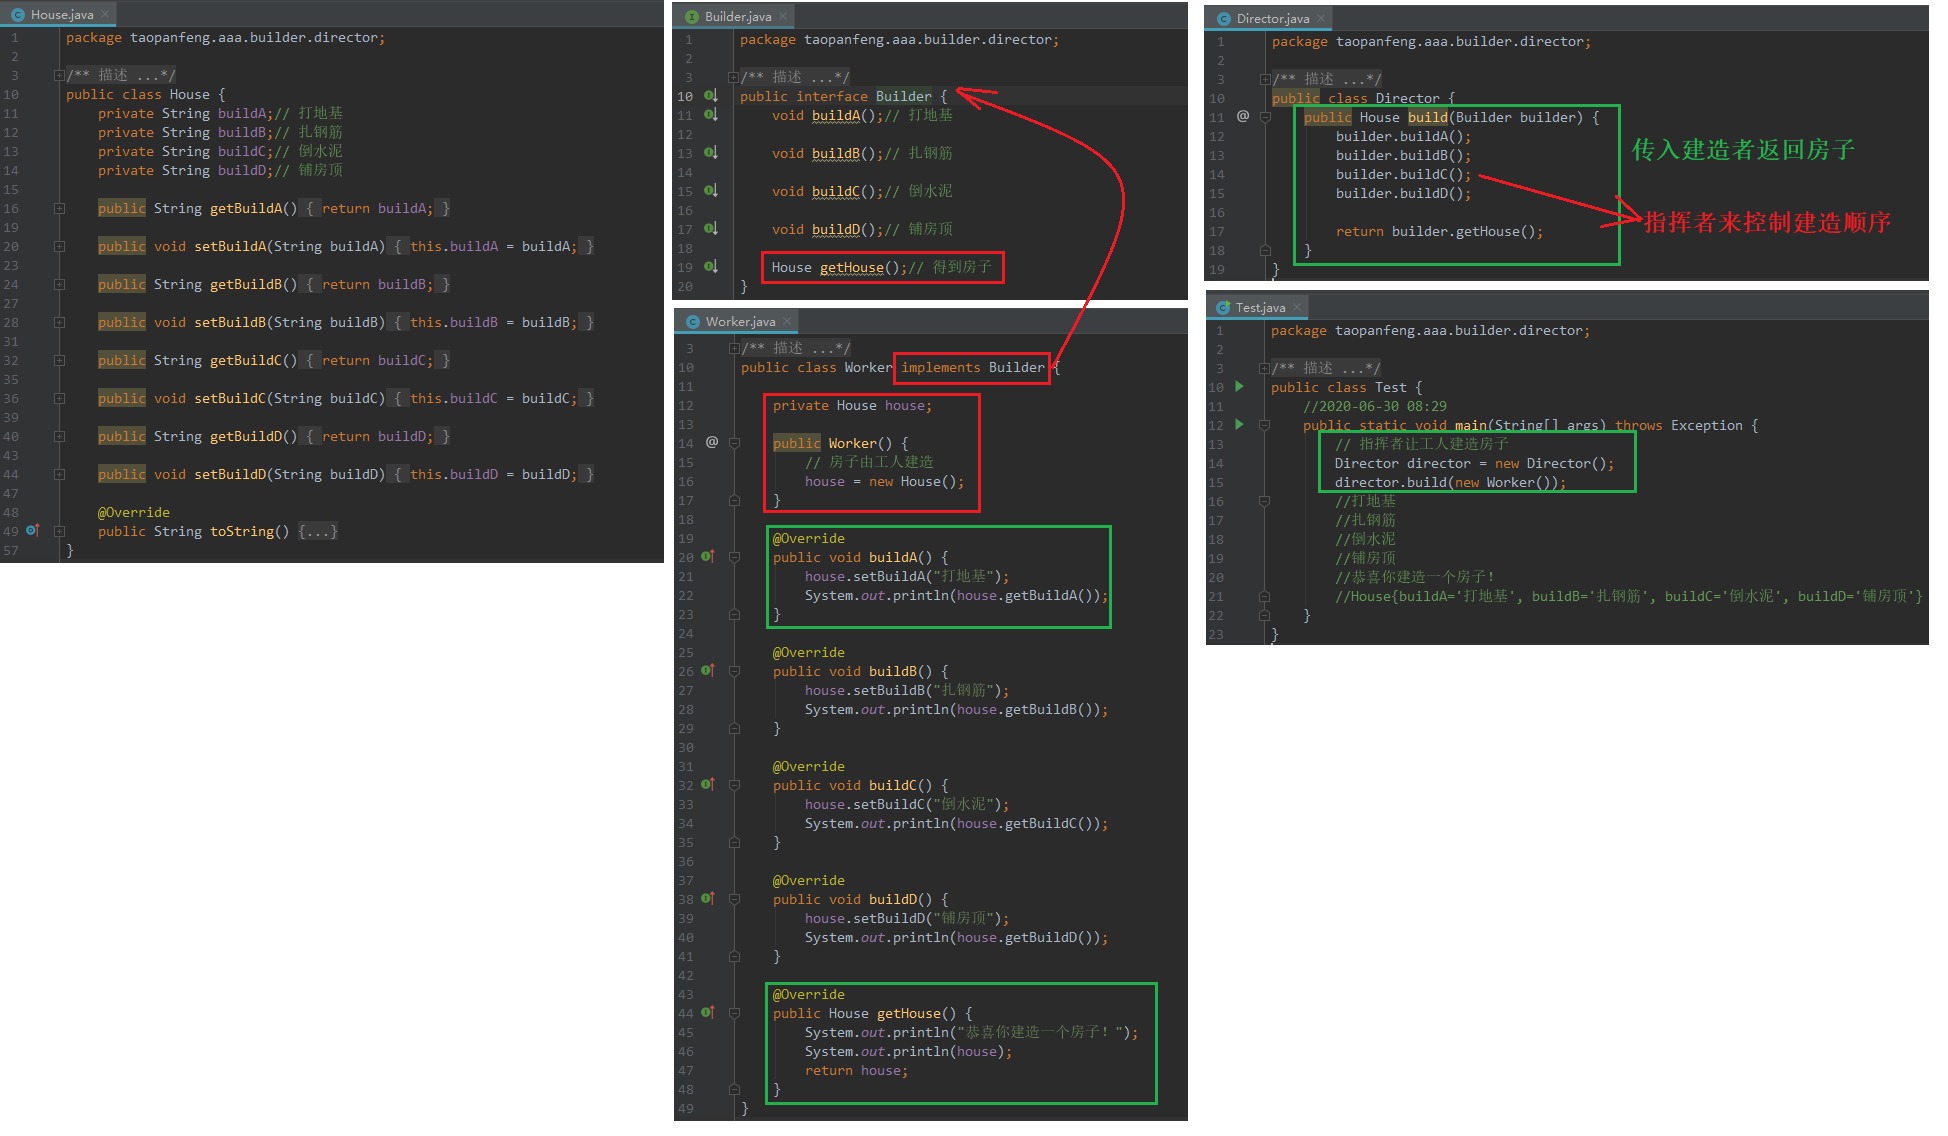Expand the folded doc comment in Director.java
Screen dimensions: 1948x1136
(x=1265, y=79)
